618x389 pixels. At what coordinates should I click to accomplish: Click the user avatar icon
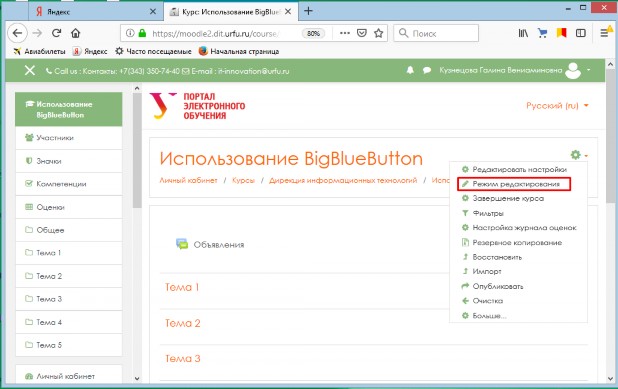coord(573,71)
